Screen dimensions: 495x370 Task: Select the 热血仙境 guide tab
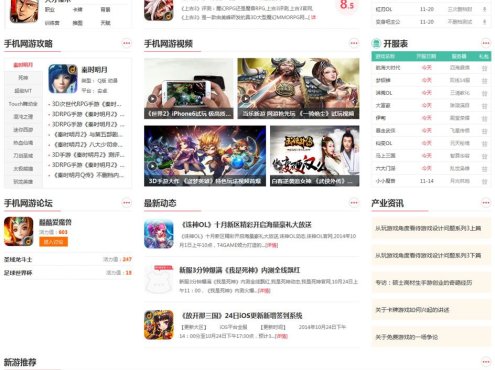tap(23, 143)
